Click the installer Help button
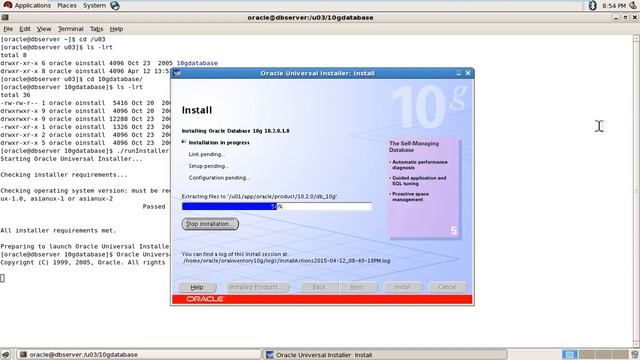The image size is (640, 360). point(197,287)
